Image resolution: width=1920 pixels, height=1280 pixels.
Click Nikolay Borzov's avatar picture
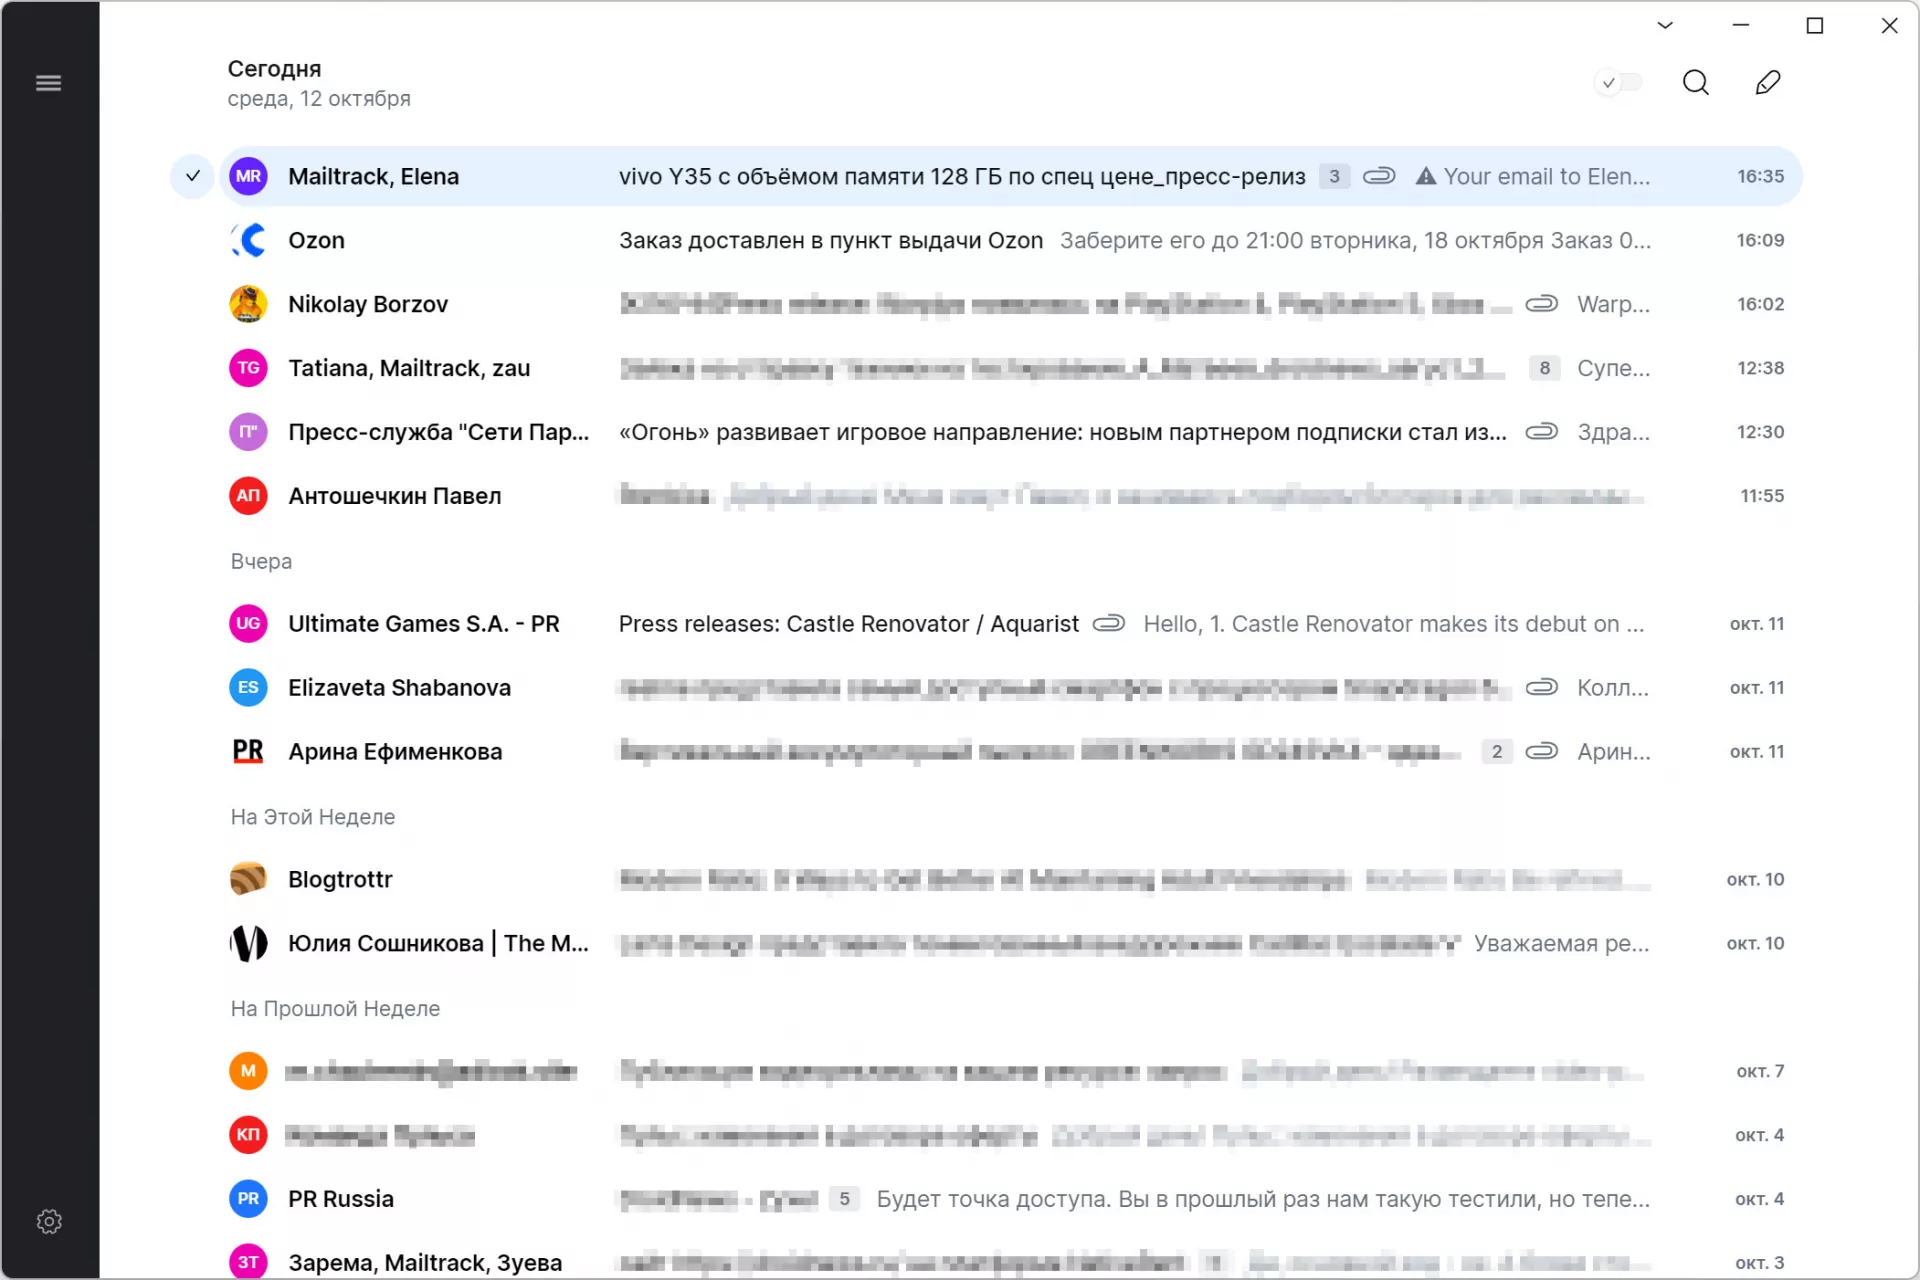(248, 304)
